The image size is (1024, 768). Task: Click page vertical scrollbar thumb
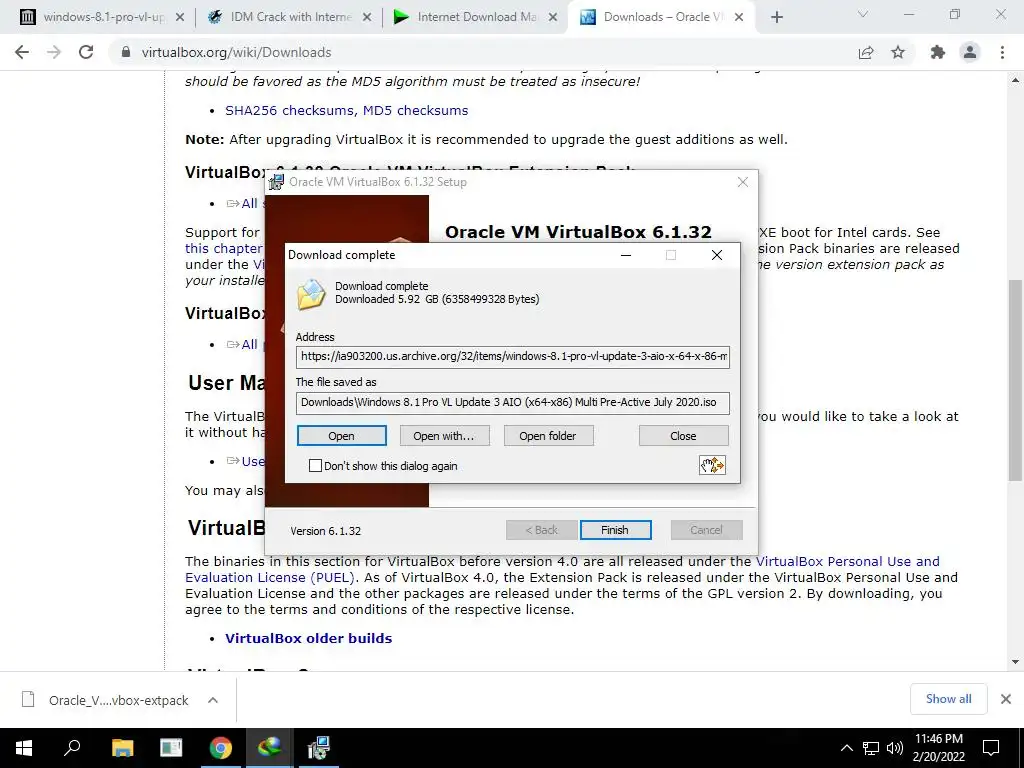1016,381
